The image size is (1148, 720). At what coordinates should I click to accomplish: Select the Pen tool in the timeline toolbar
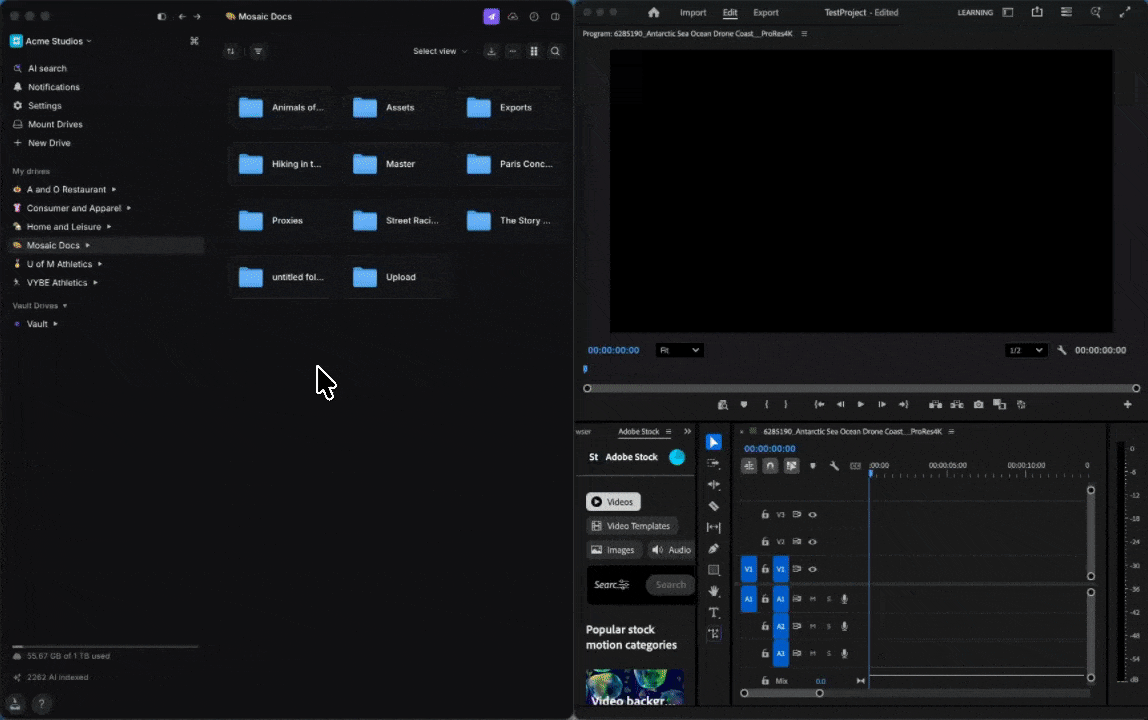coord(713,548)
